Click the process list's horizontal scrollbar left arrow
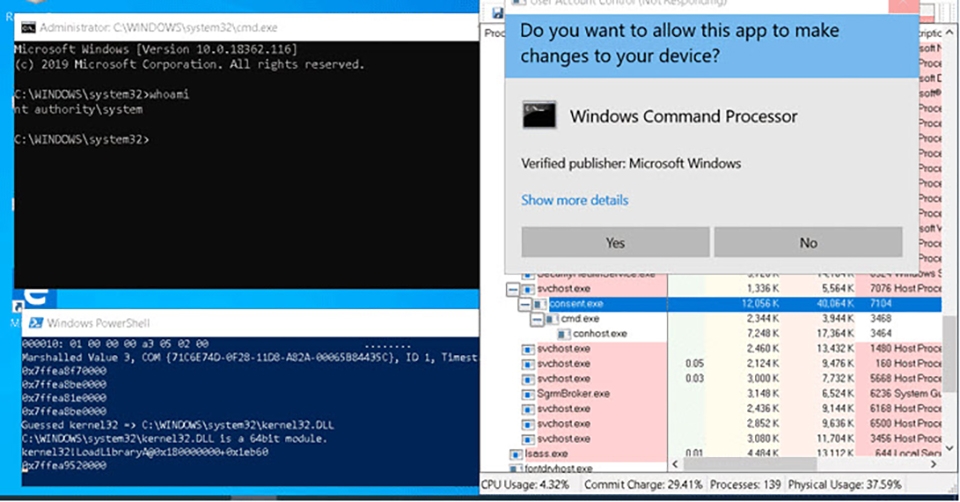The height and width of the screenshot is (502, 960). coord(675,465)
